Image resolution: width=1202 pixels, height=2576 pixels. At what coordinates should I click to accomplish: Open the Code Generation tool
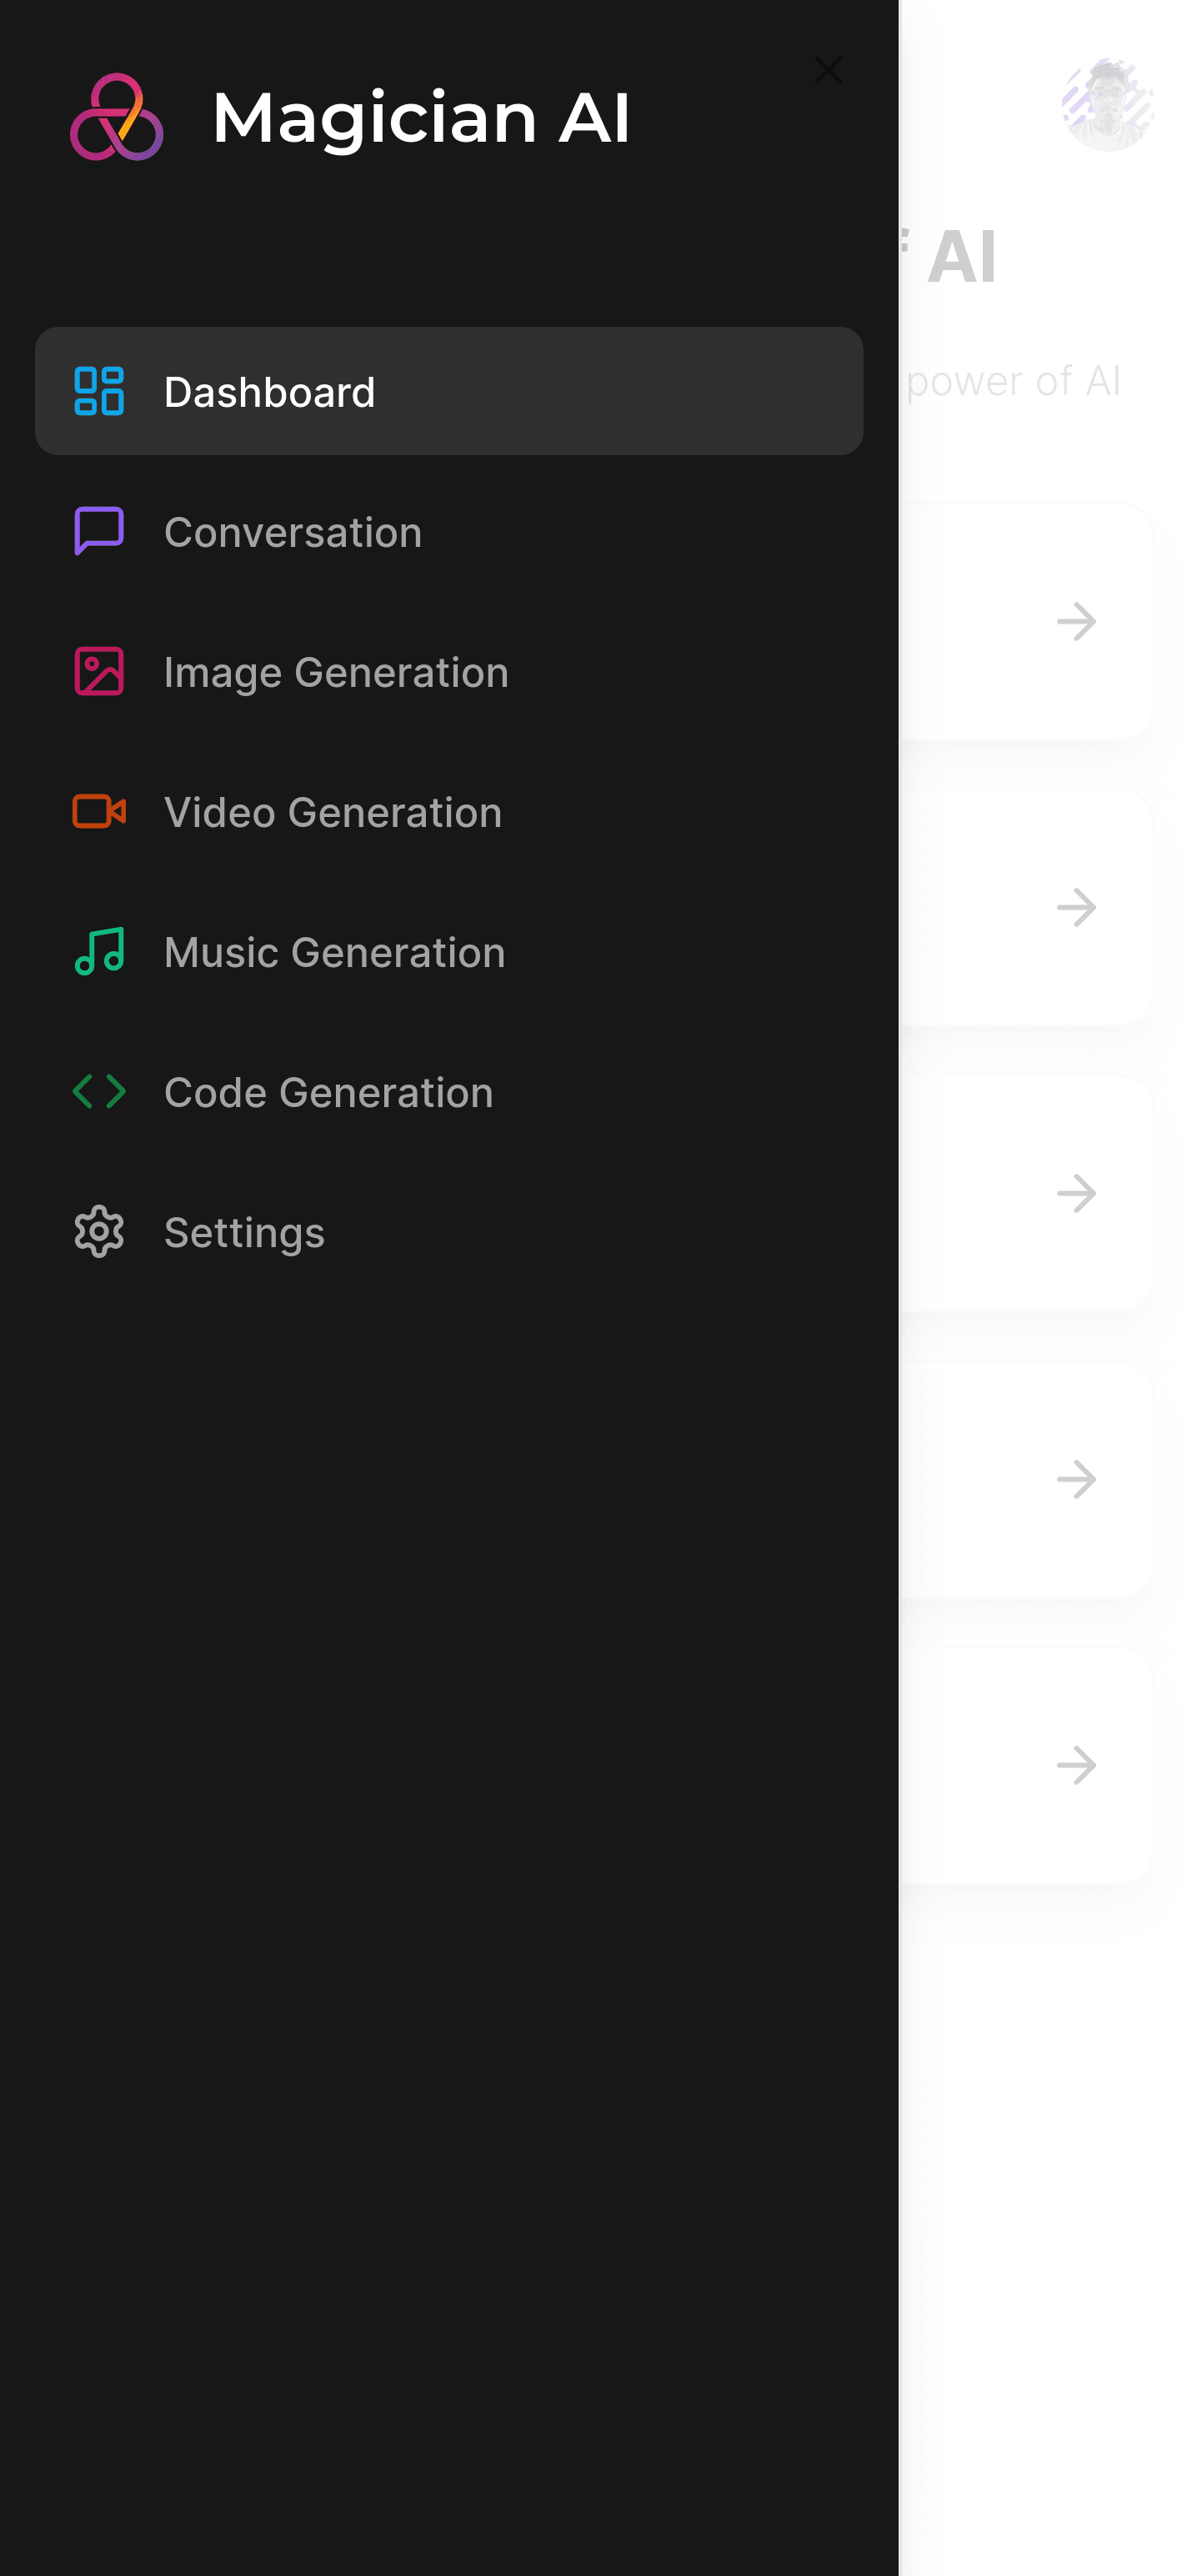click(449, 1091)
